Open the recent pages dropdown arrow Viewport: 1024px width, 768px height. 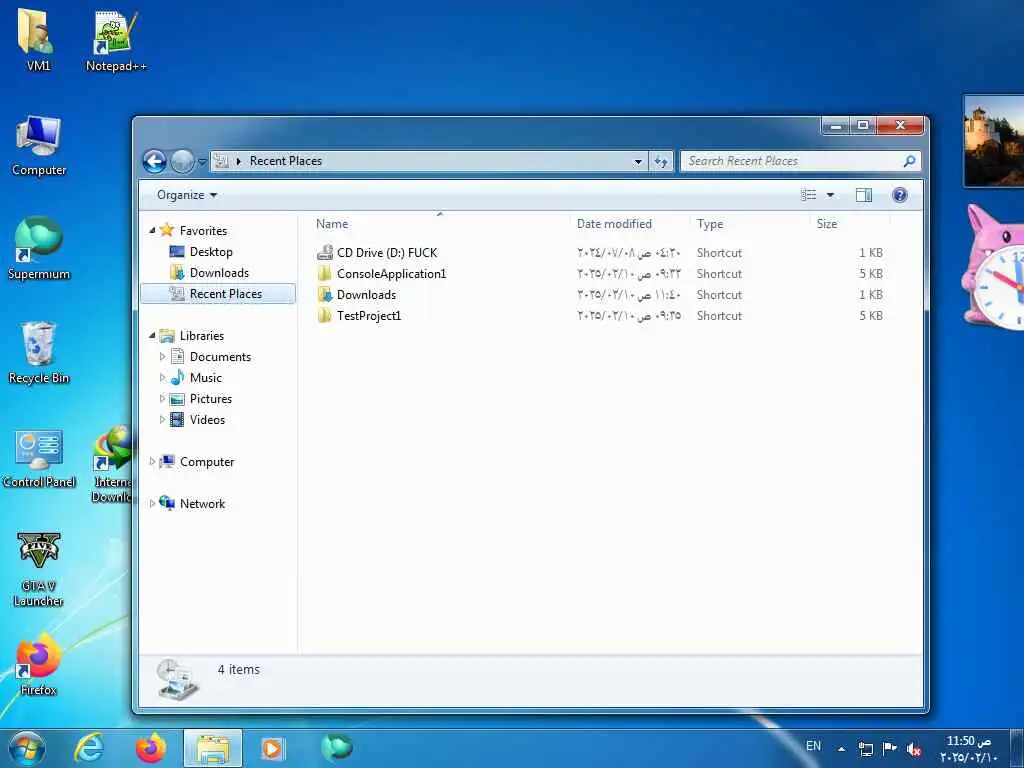[202, 161]
